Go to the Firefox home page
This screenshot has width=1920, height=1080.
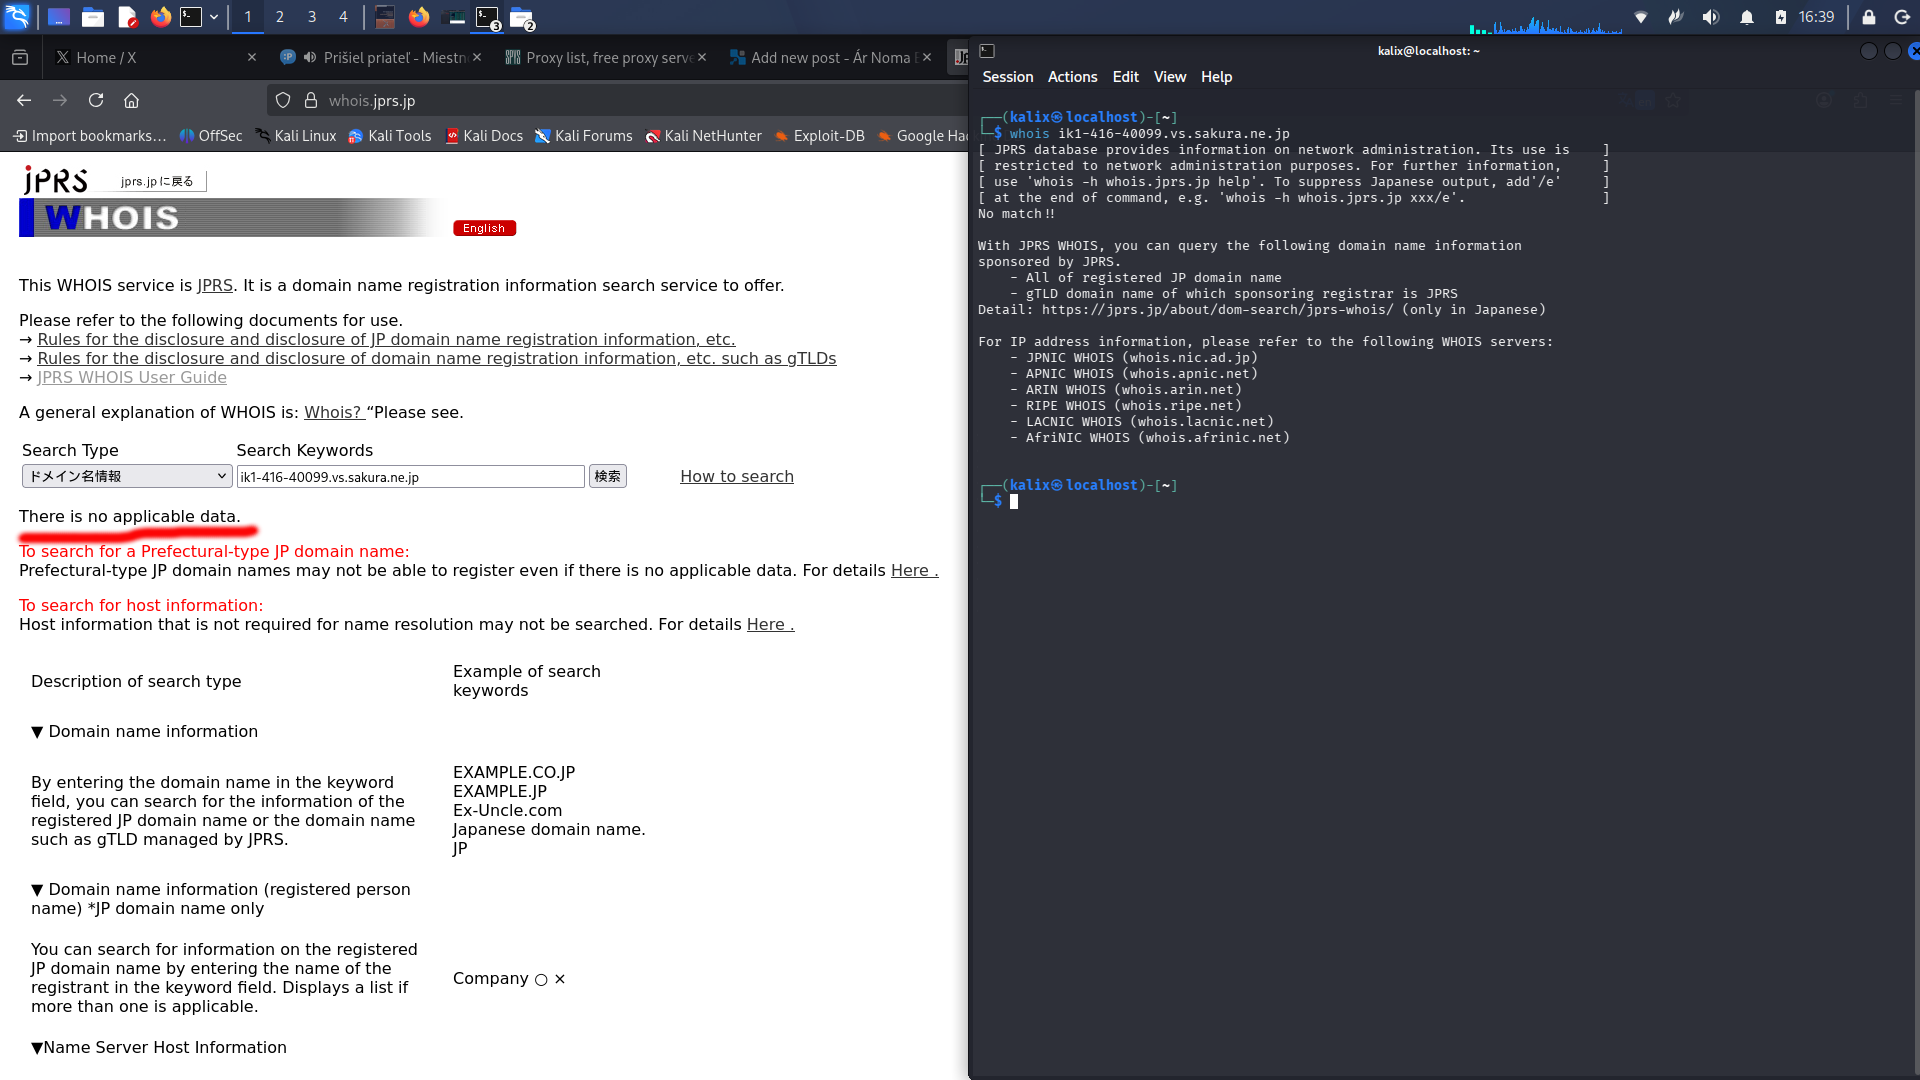[x=131, y=100]
